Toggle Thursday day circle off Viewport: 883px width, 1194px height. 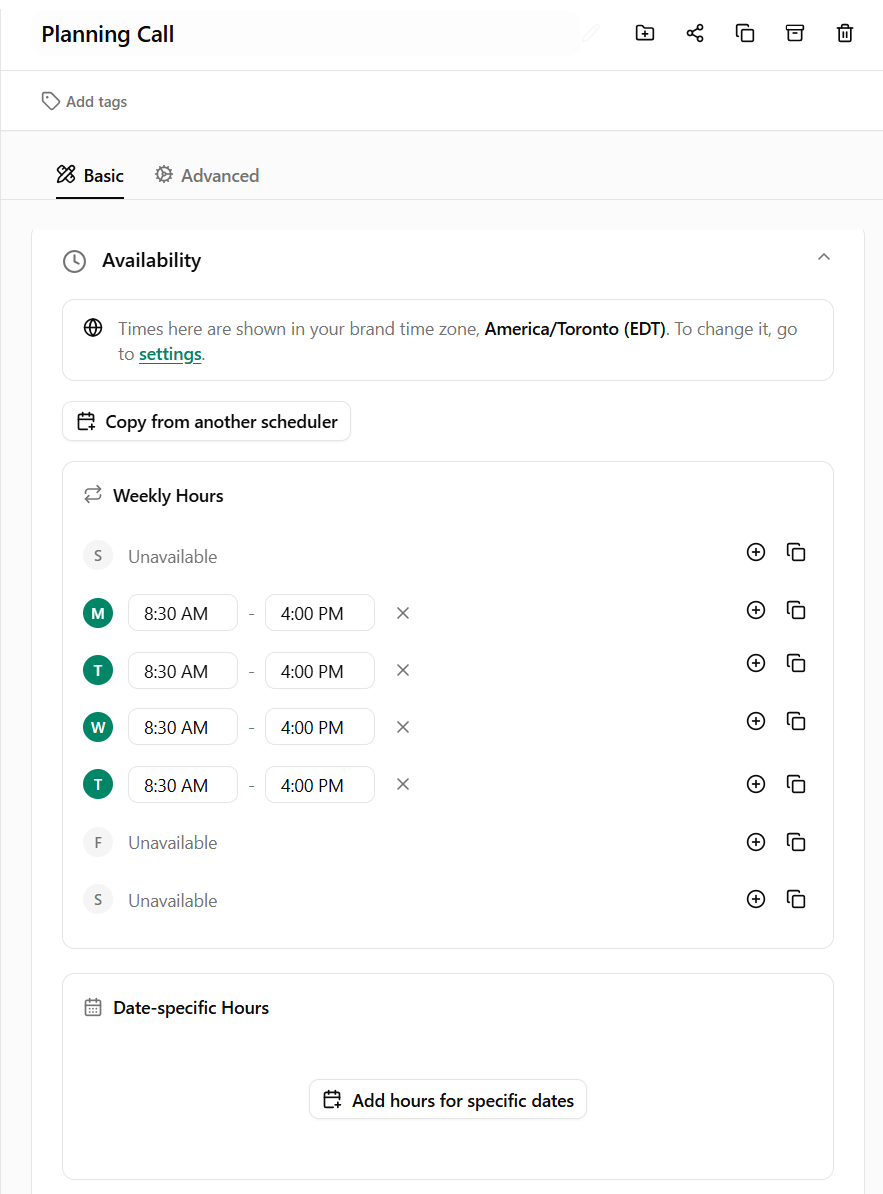coord(98,784)
